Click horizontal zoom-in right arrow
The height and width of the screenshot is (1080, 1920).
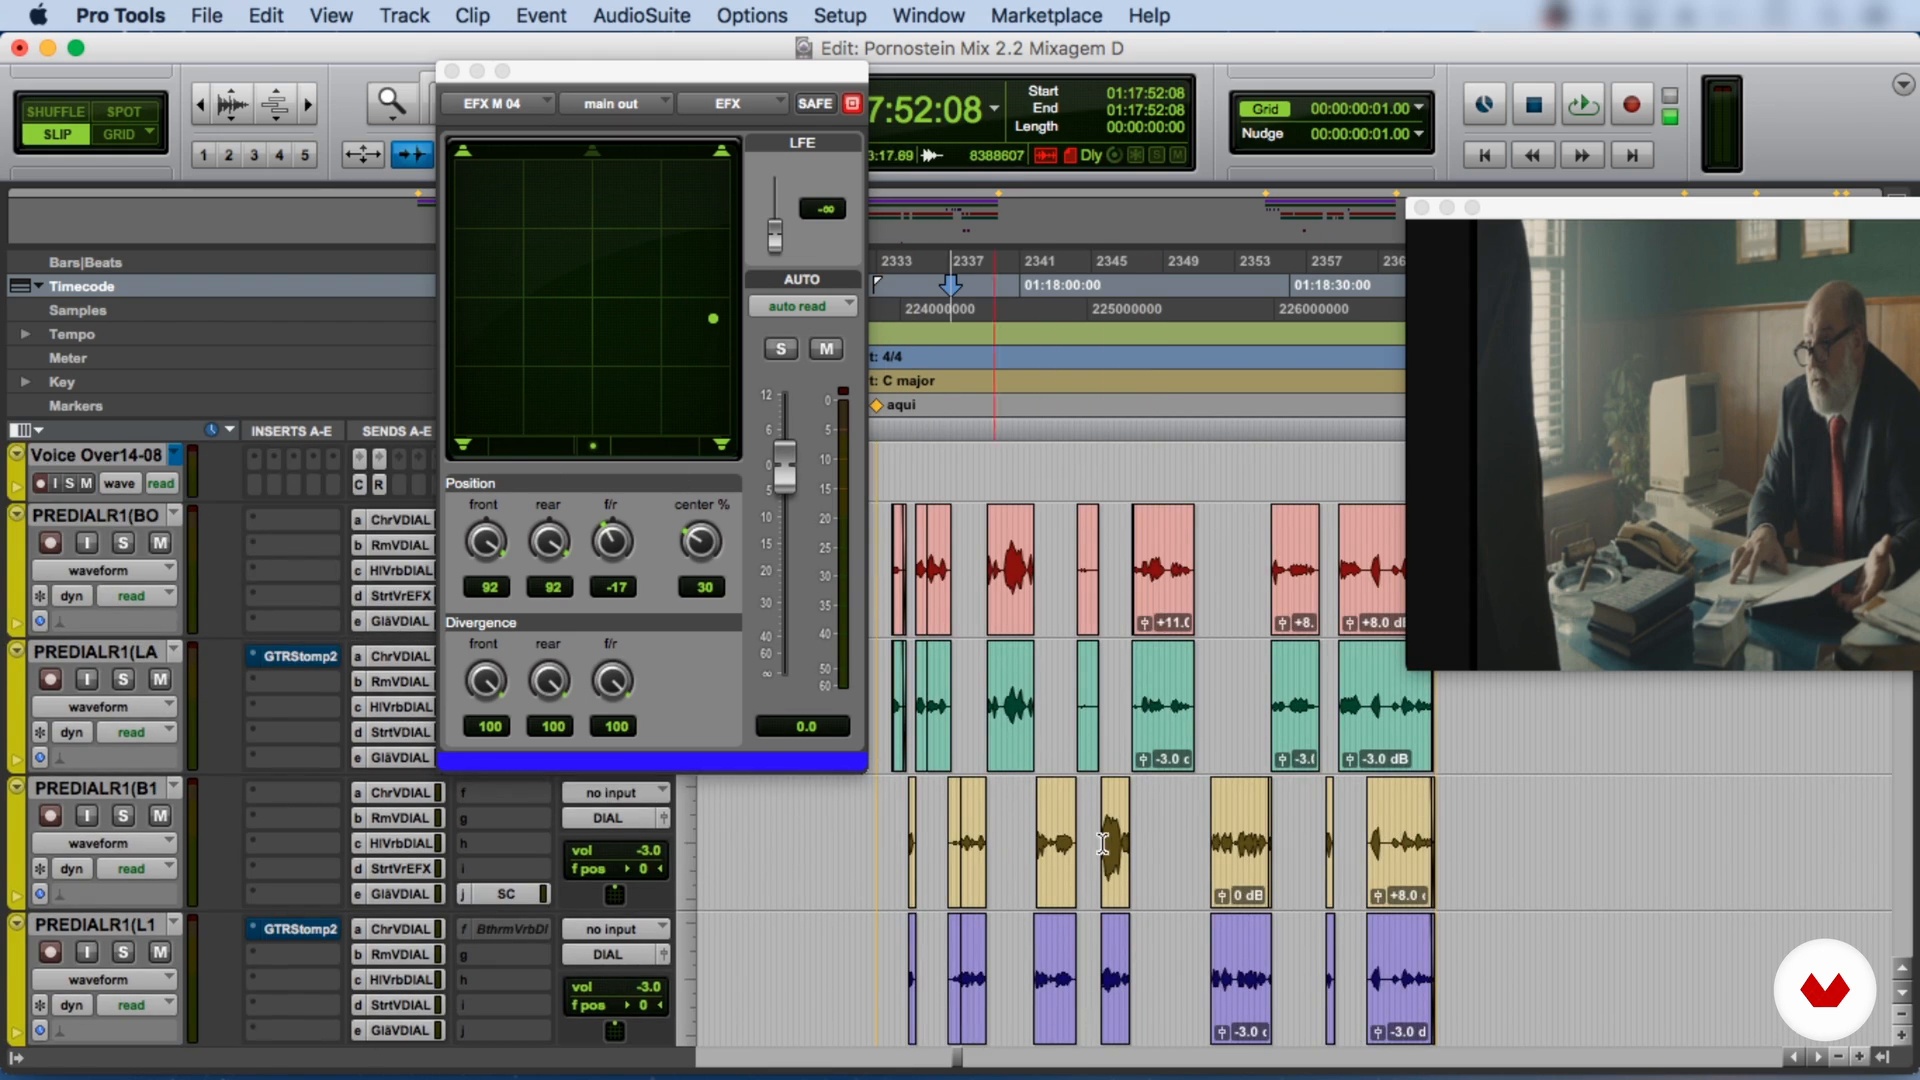tap(308, 104)
